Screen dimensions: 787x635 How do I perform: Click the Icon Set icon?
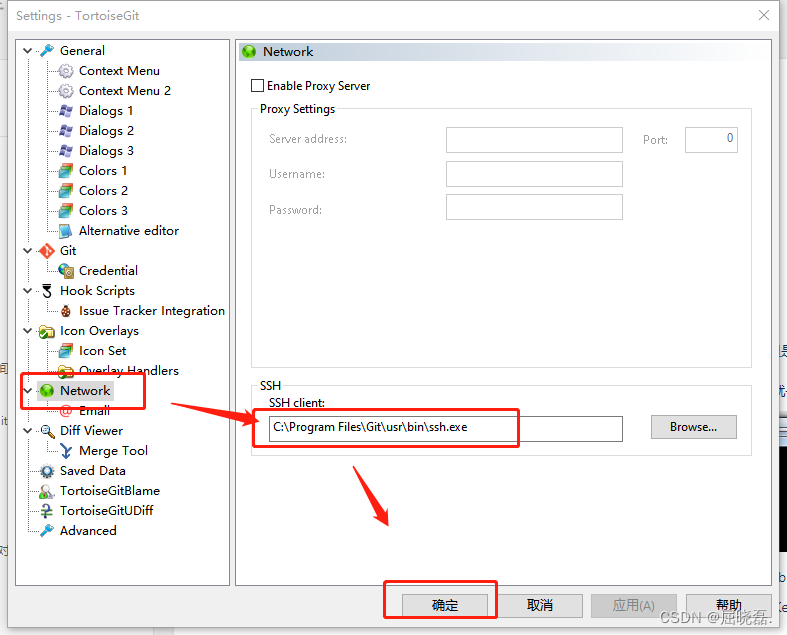click(x=66, y=351)
